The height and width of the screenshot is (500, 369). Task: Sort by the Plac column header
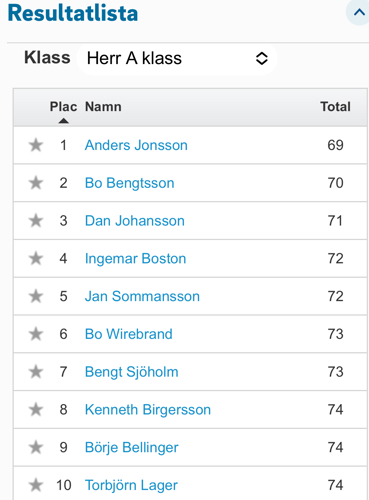[63, 107]
